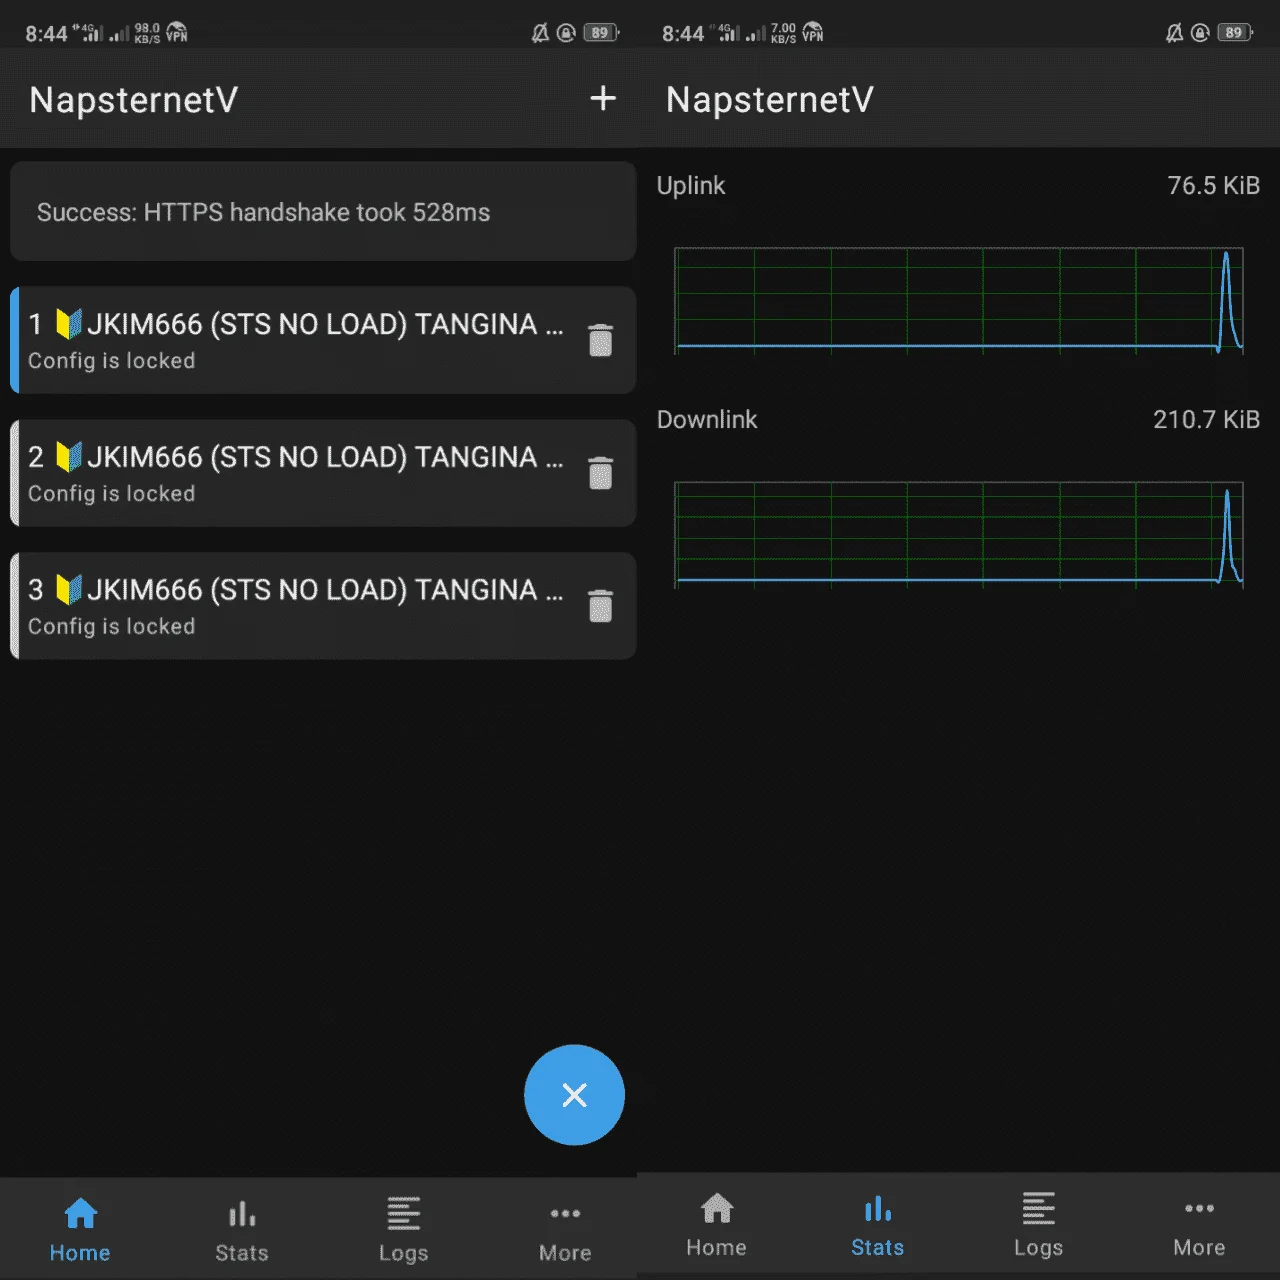Tap the badge icon on config 3

(68, 590)
